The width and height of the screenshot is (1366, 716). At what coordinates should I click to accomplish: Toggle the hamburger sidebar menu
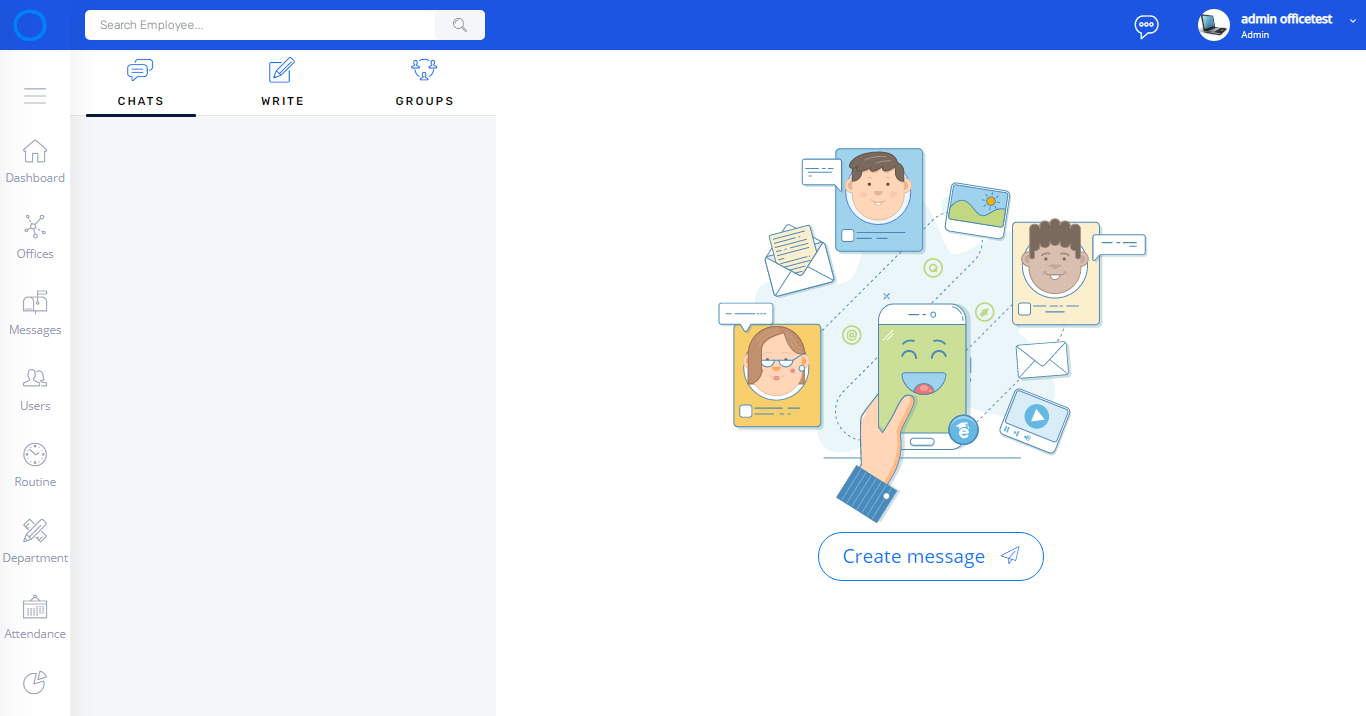[35, 96]
